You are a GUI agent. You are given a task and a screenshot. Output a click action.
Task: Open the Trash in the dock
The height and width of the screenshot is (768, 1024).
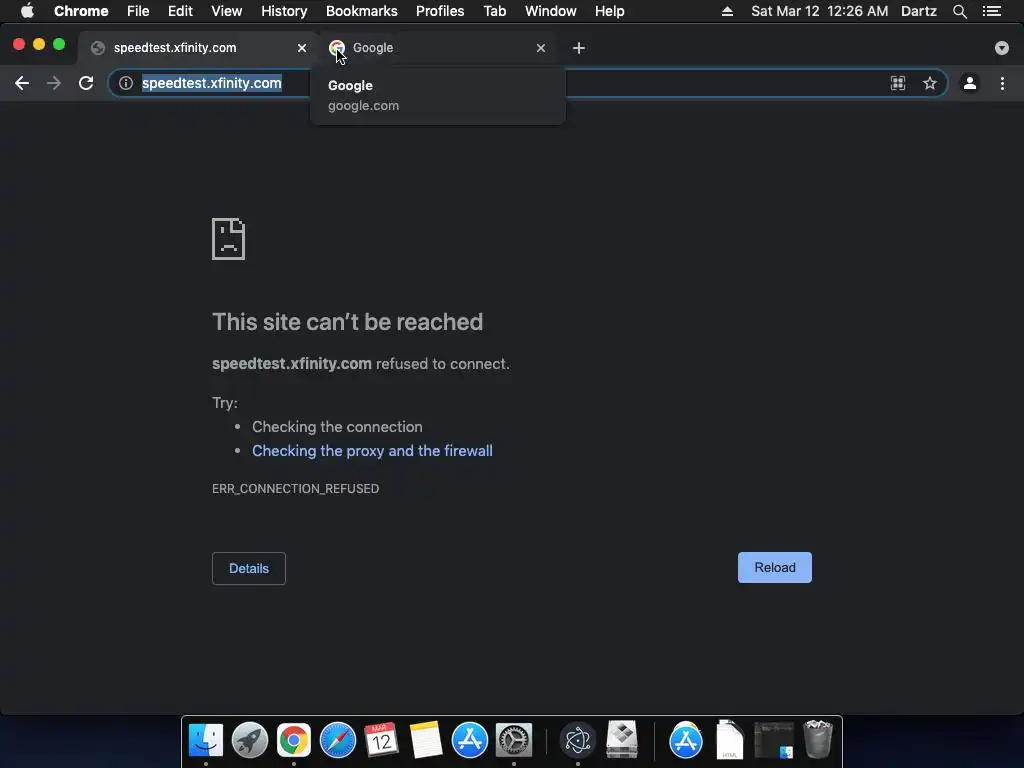pos(818,739)
